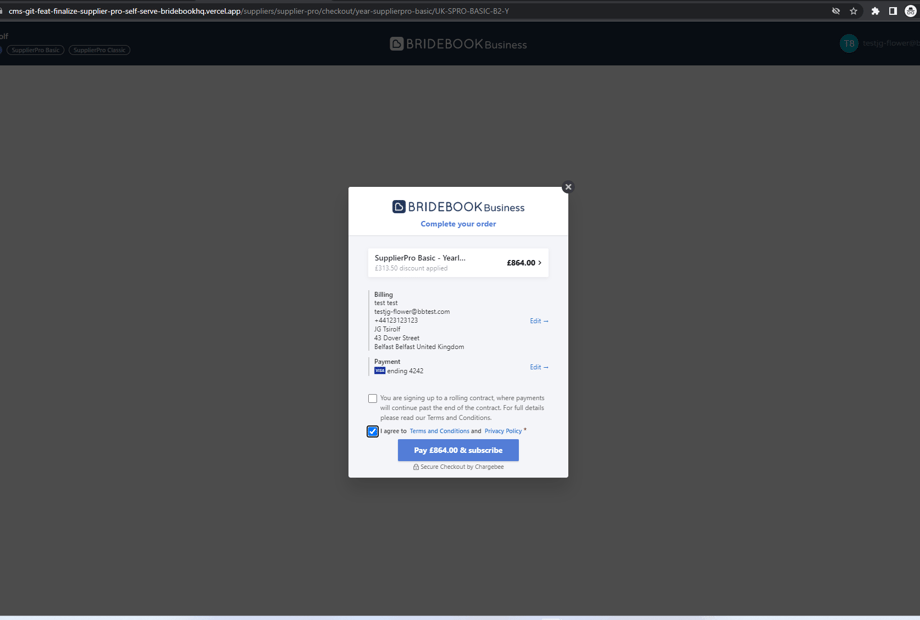Click the eye-slash icon in address bar

836,11
